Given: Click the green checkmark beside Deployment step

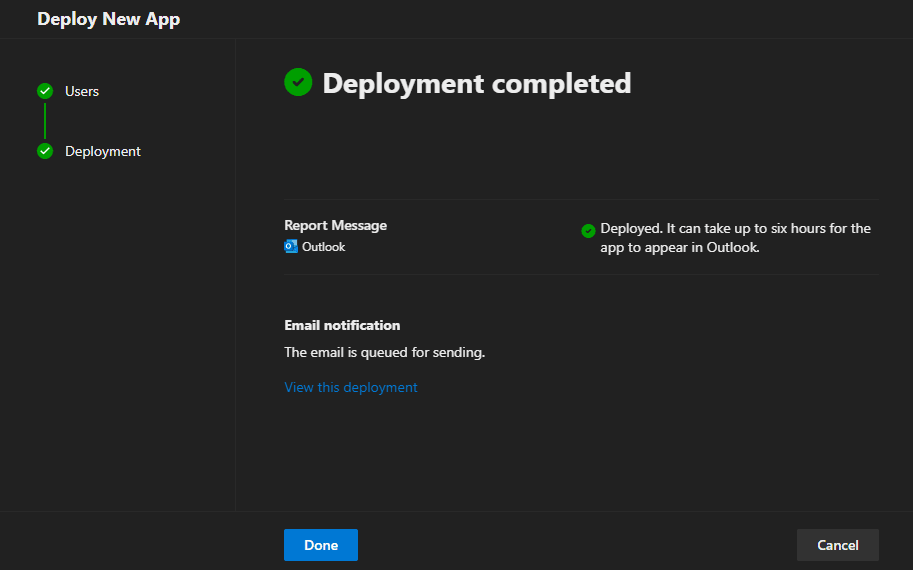Looking at the screenshot, I should coord(44,151).
